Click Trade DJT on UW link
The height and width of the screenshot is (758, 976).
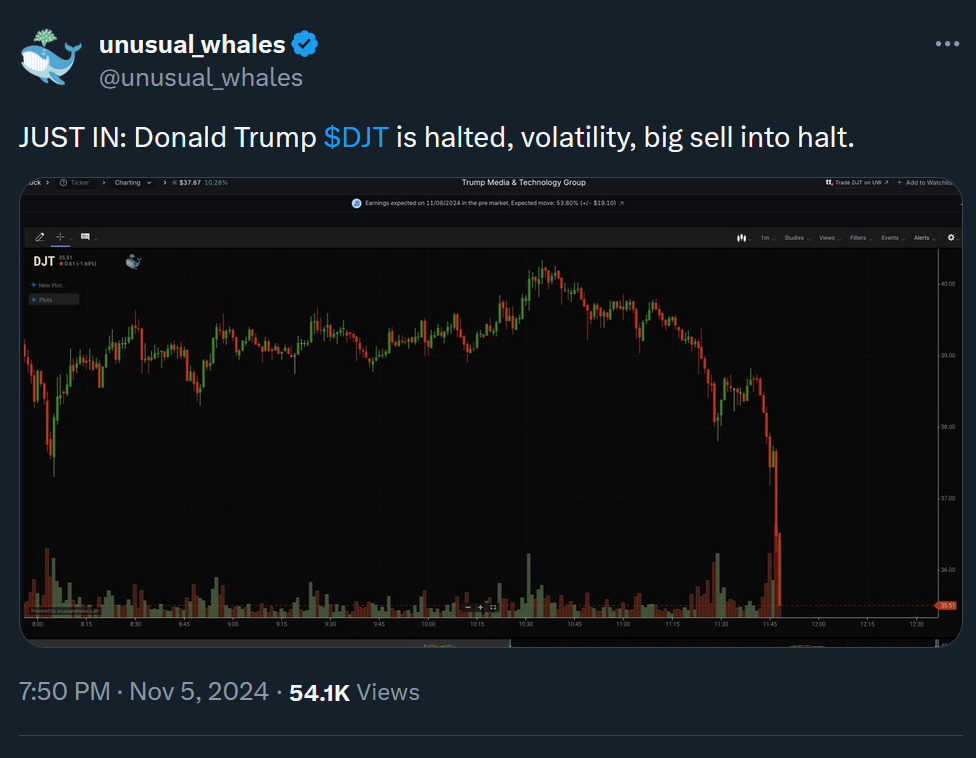click(x=855, y=183)
